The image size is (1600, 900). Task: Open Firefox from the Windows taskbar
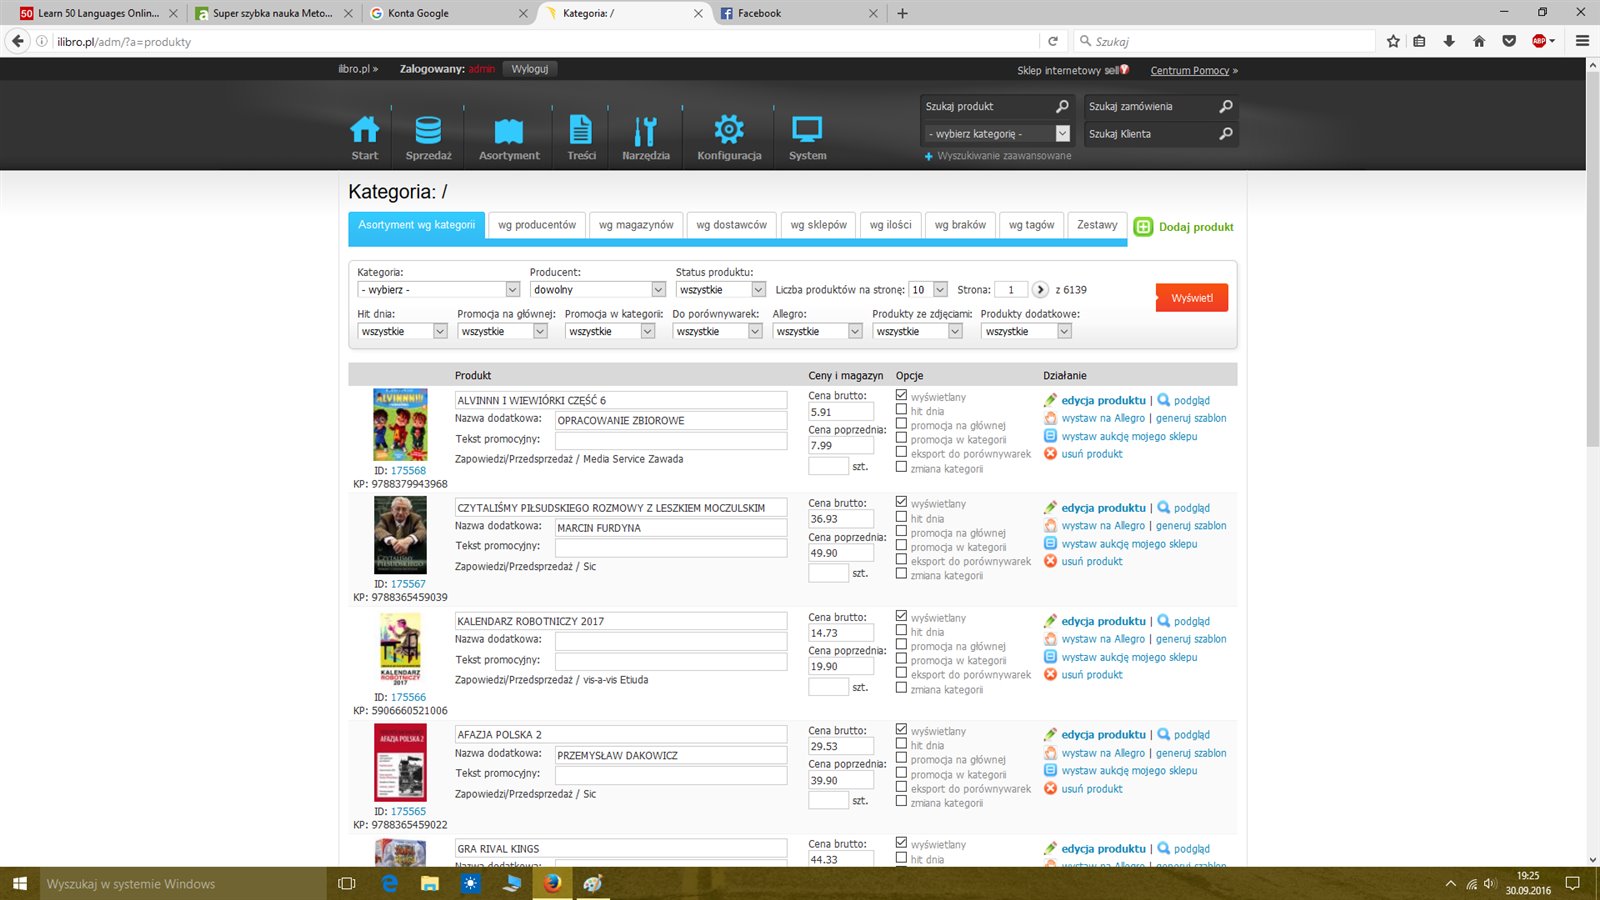[x=552, y=883]
